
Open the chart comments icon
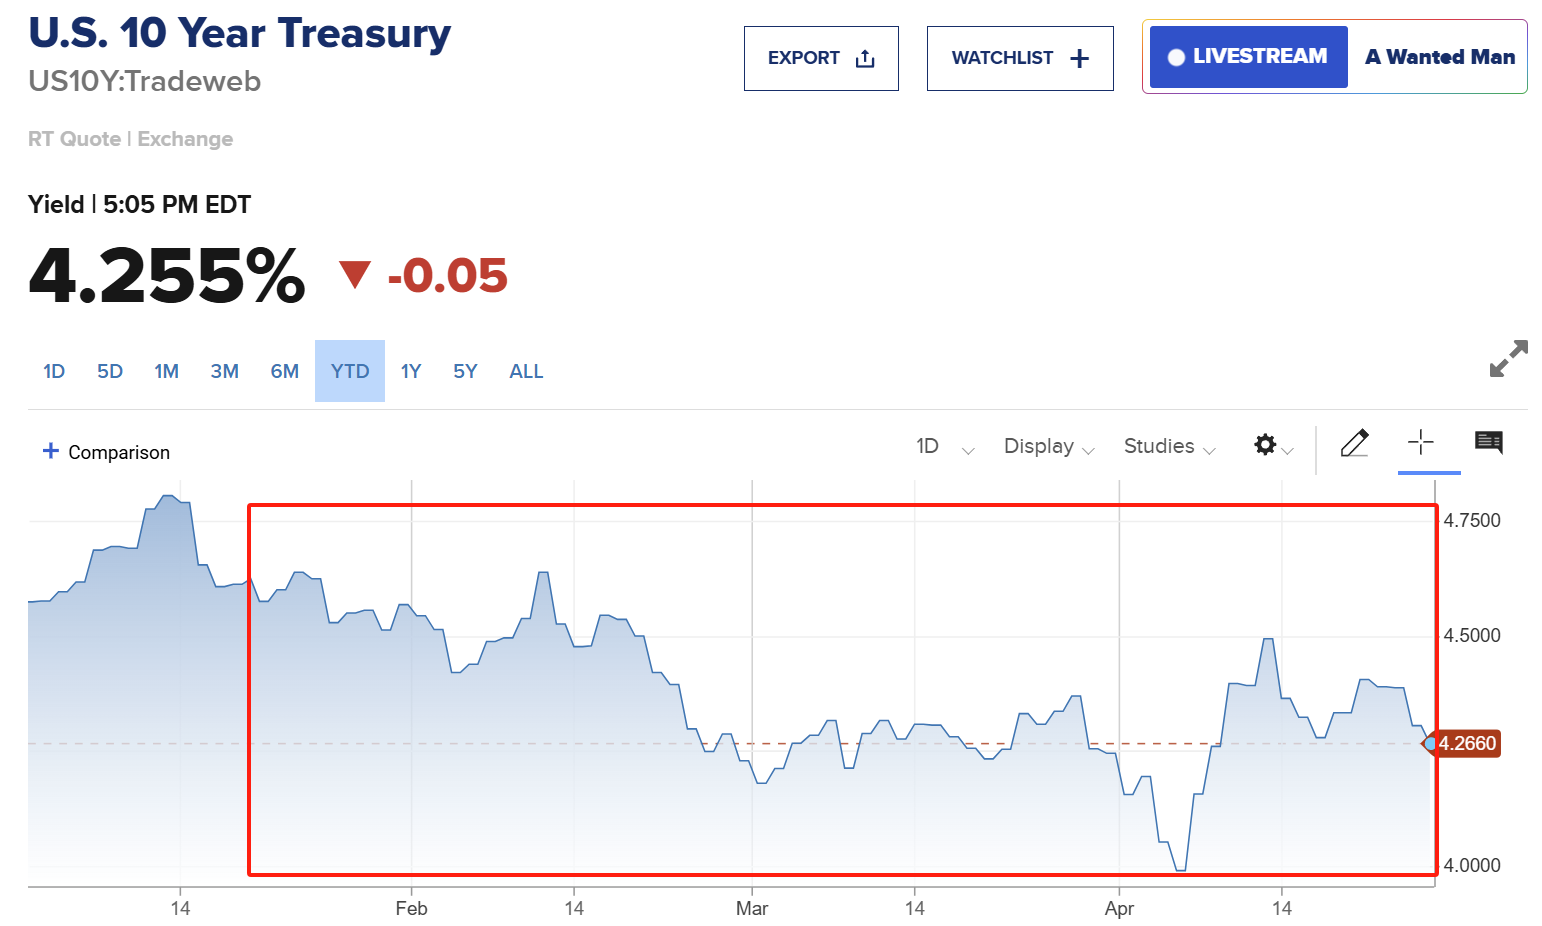click(1488, 442)
